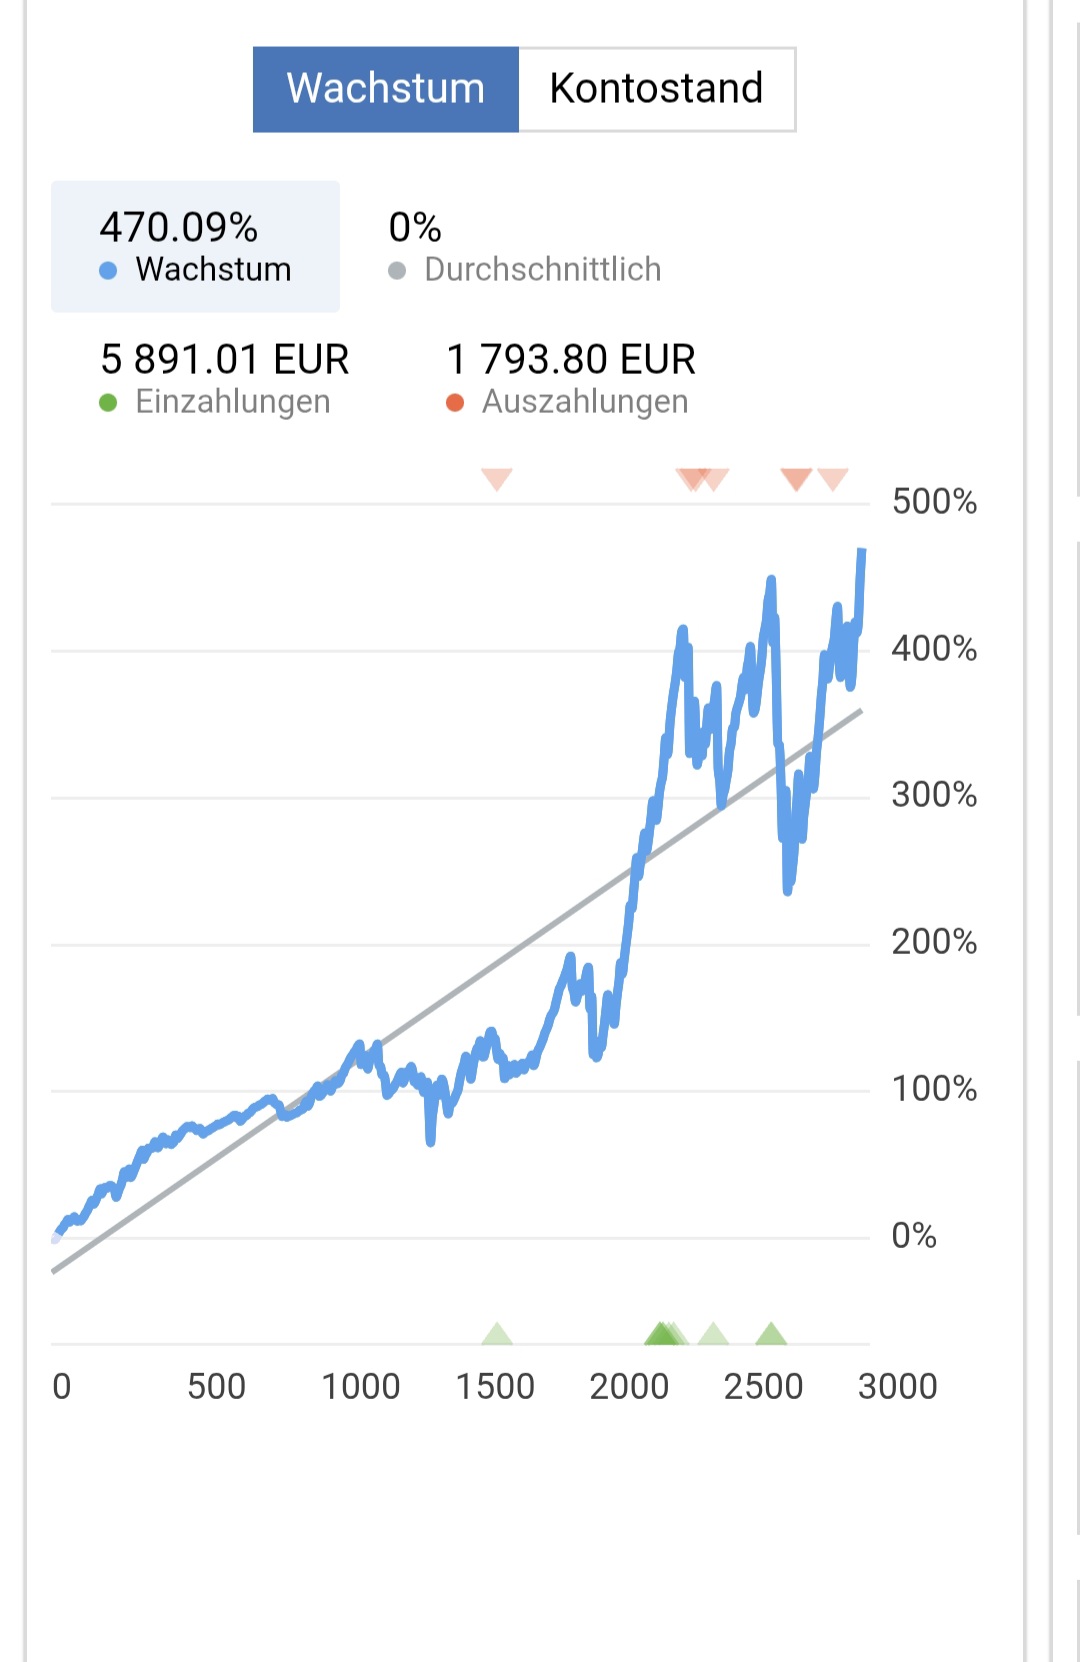
Task: Click the leftmost green deposit triangle marker
Action: point(497,1333)
